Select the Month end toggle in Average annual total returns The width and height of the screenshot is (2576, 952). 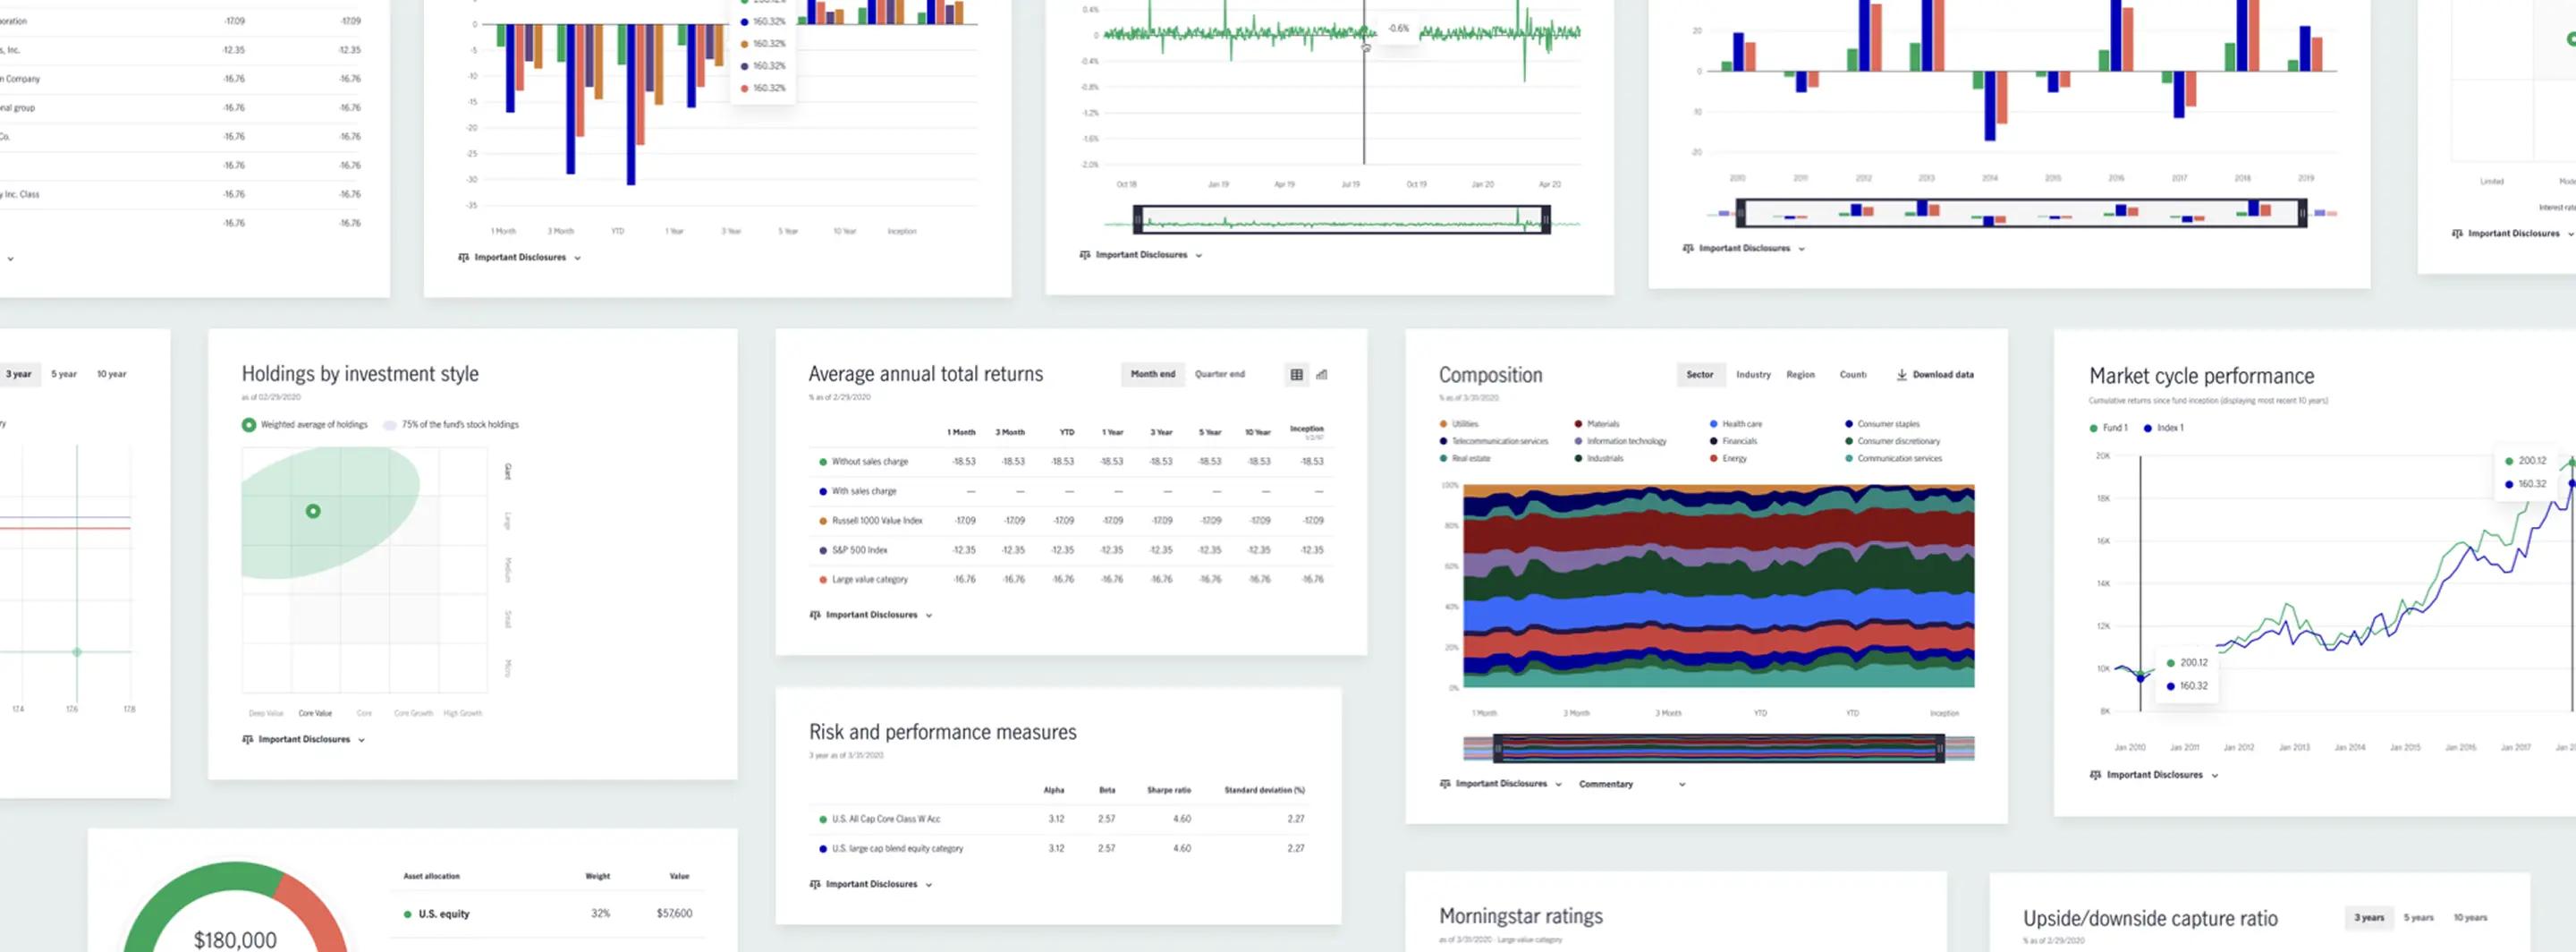(1152, 374)
